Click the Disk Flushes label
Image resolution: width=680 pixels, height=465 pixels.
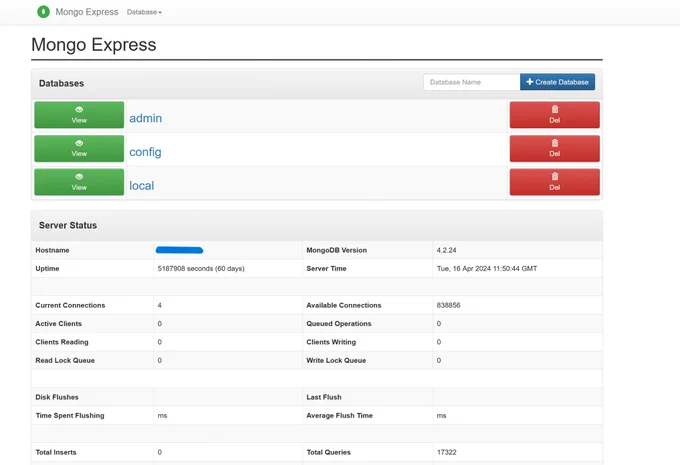pyautogui.click(x=57, y=397)
